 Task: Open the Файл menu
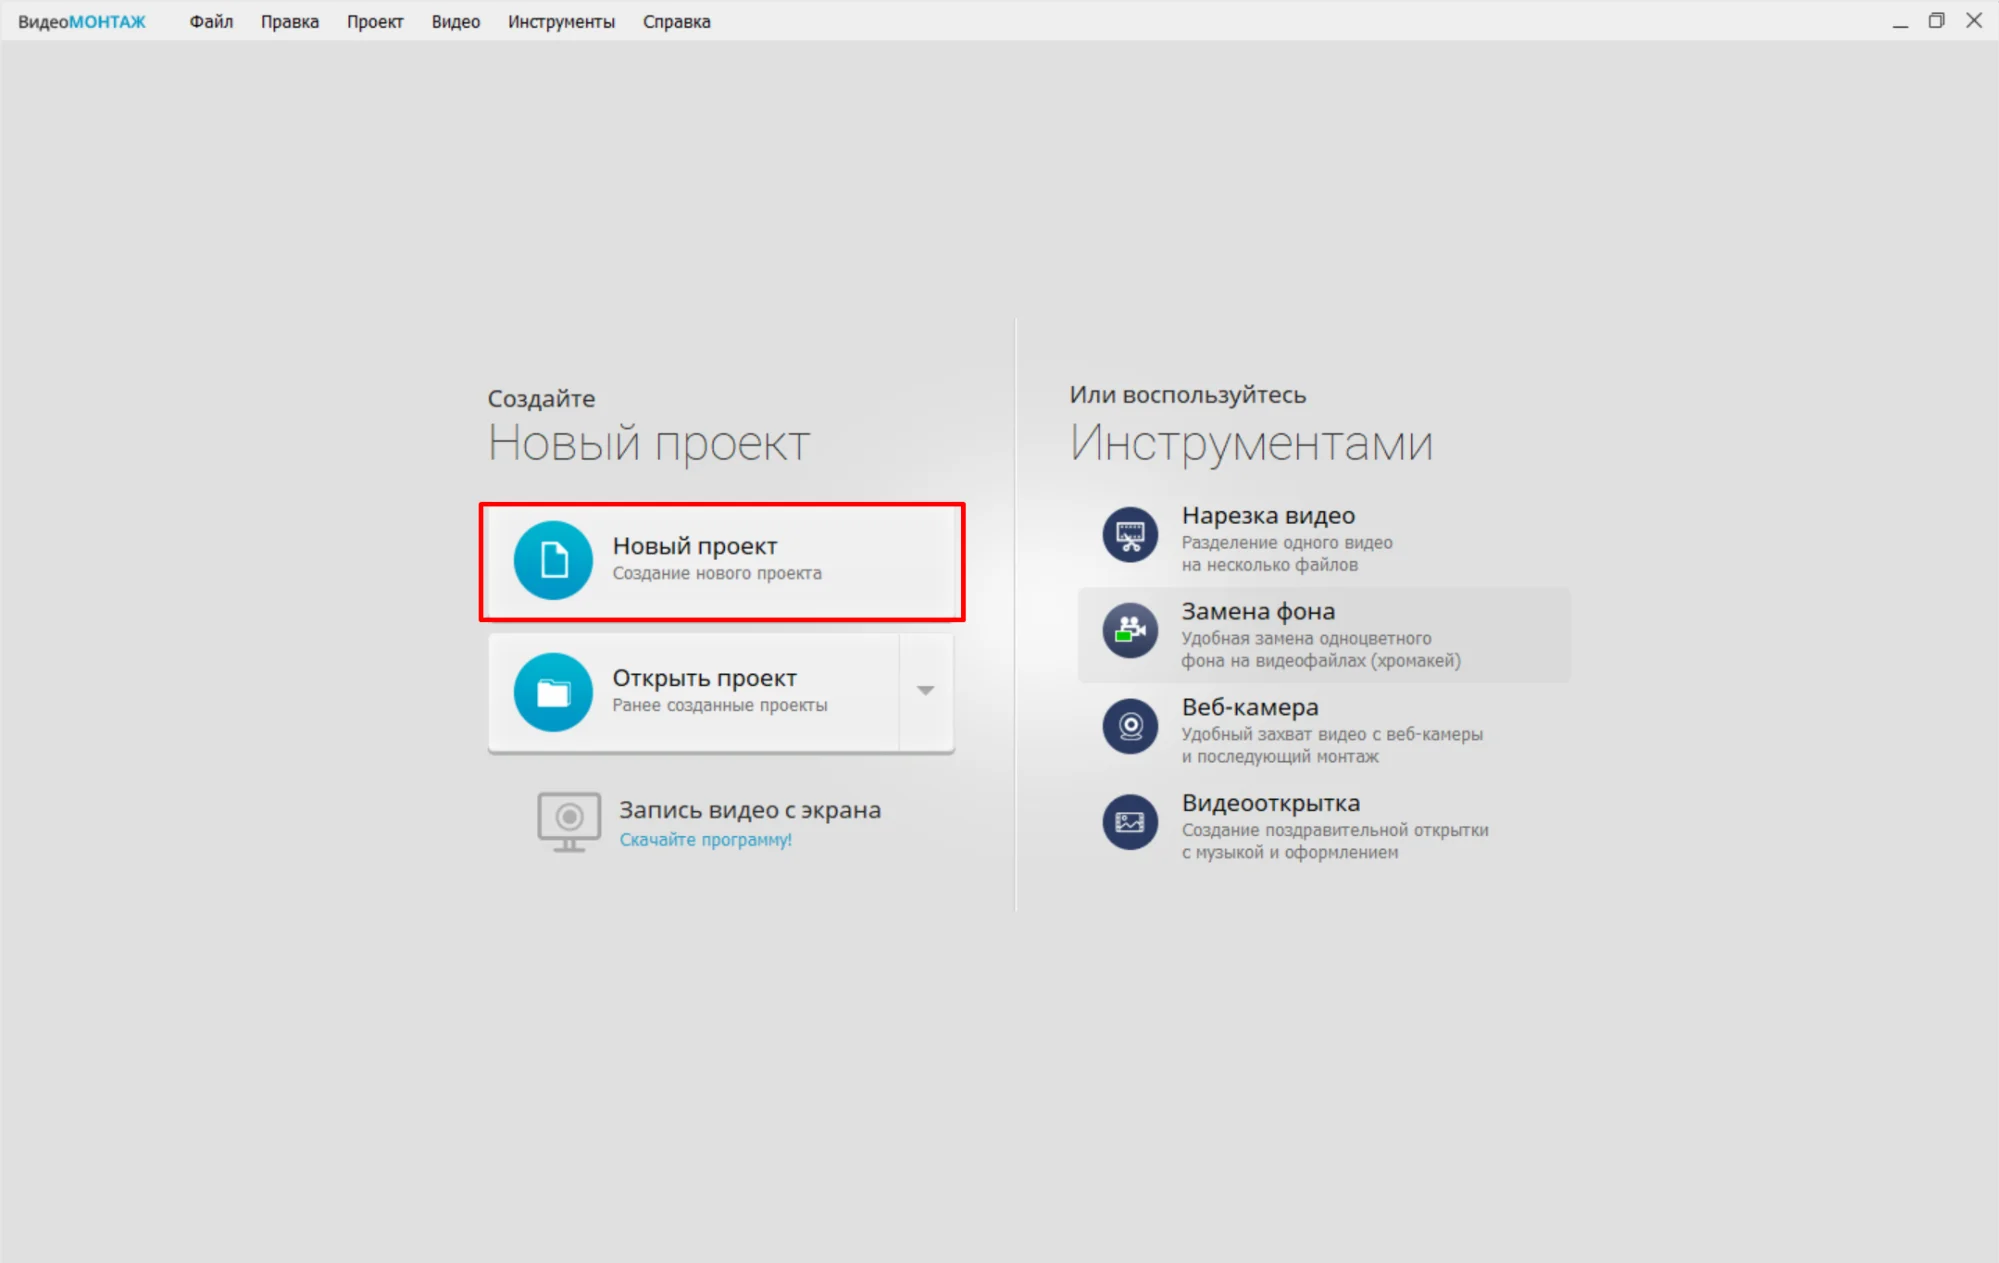211,22
